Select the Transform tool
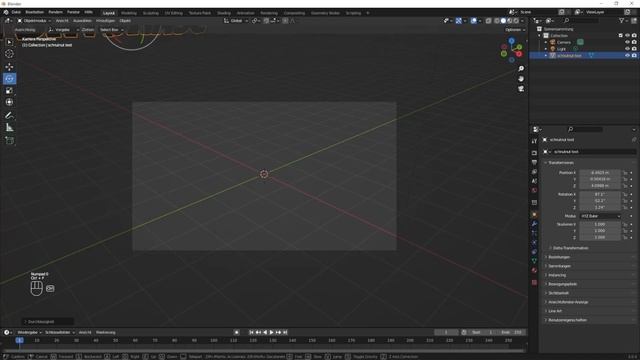640x360 pixels. tap(9, 102)
